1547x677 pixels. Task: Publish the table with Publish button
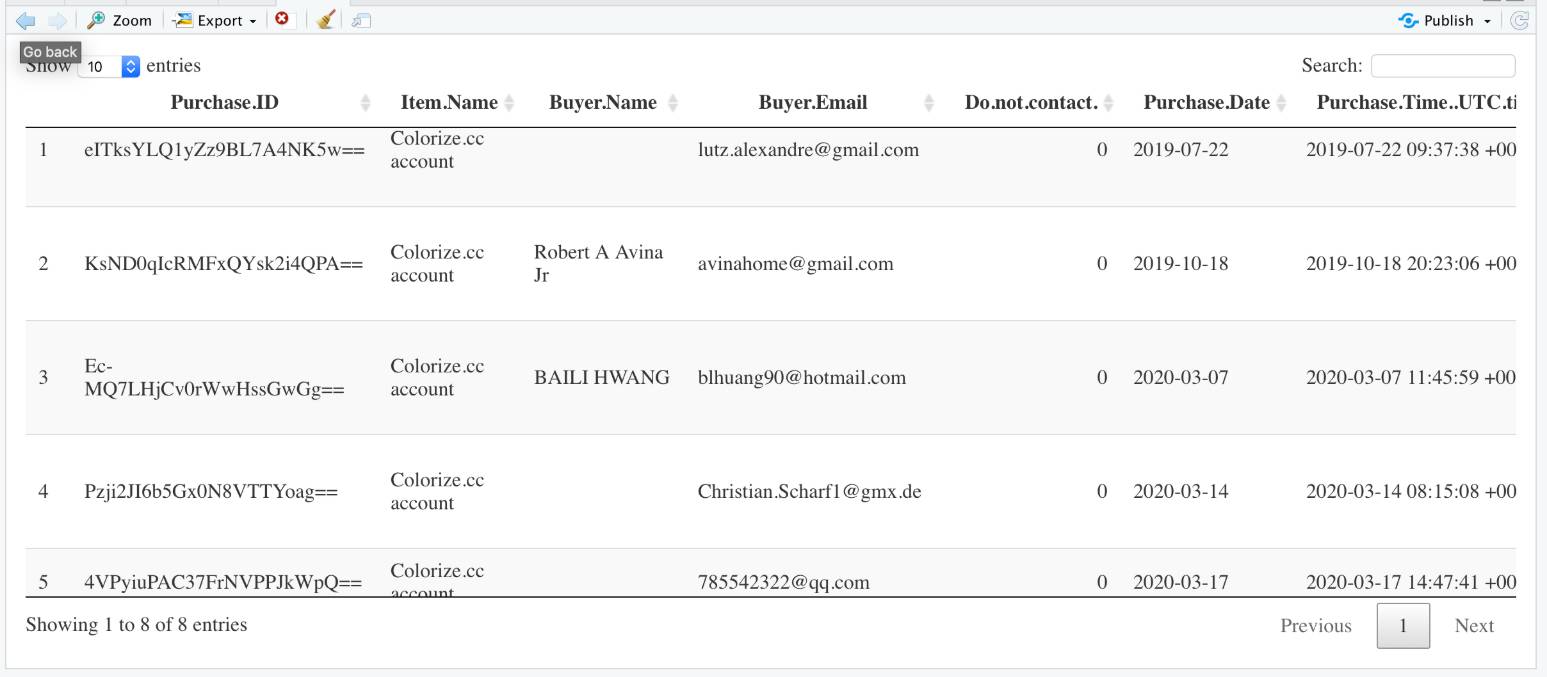[x=1436, y=20]
